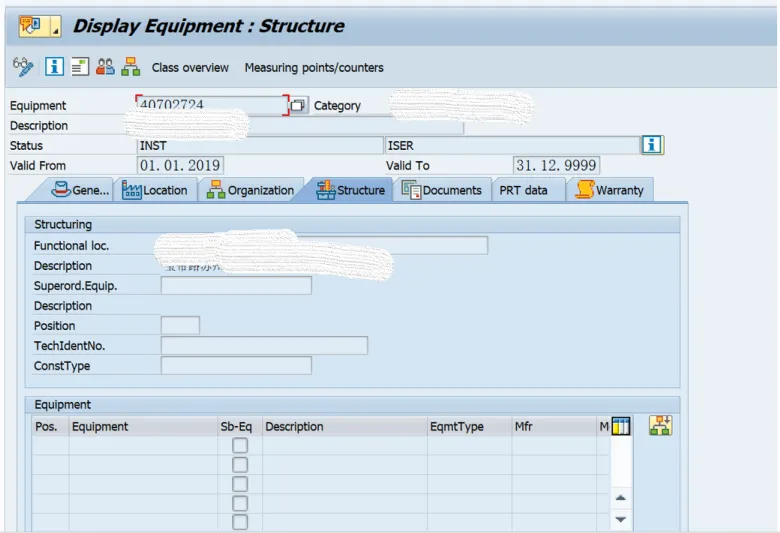
Task: Click the Superord.Equip. input field
Action: point(236,286)
